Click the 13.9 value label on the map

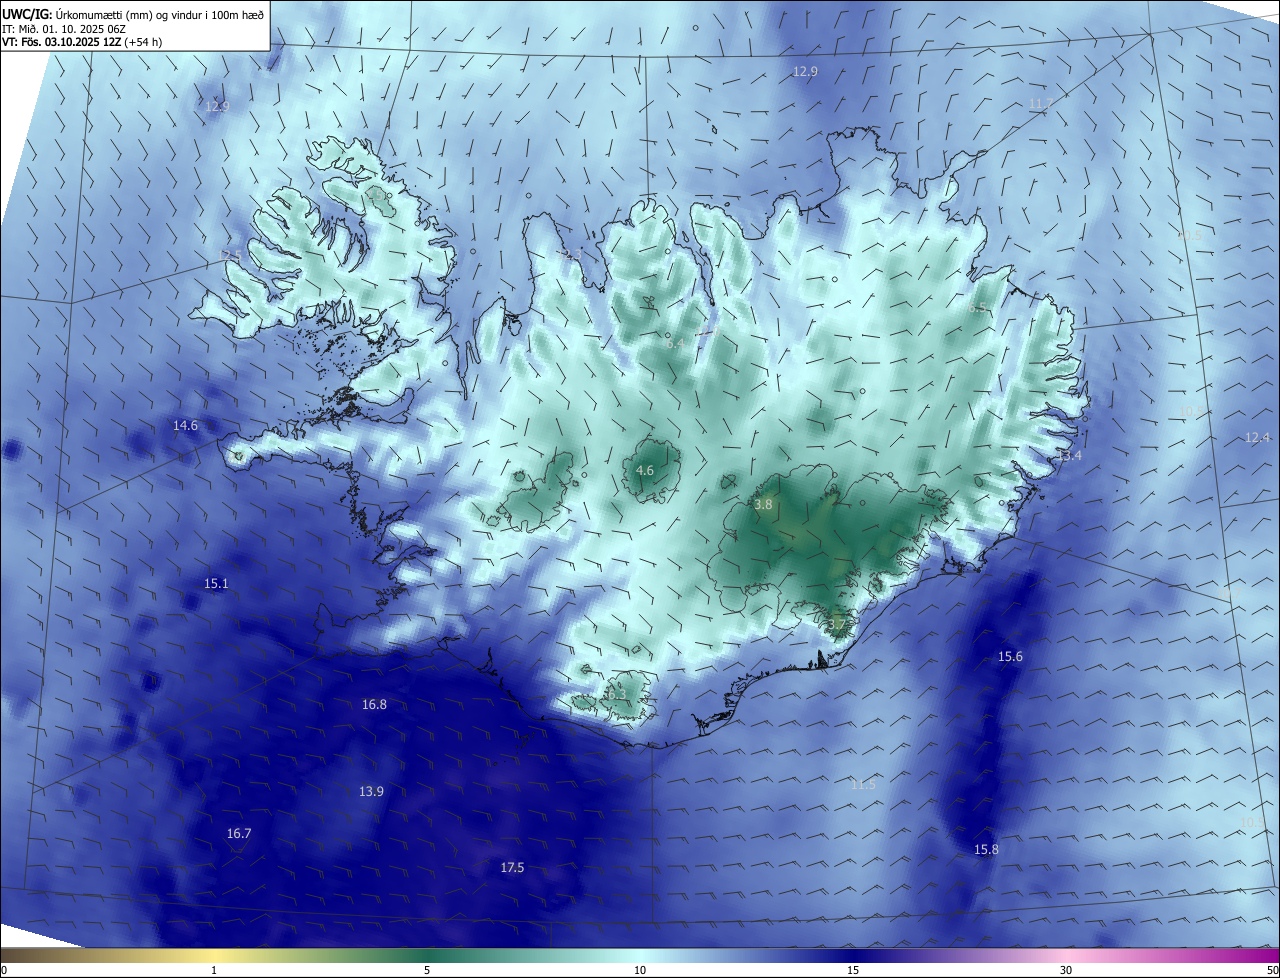[371, 792]
